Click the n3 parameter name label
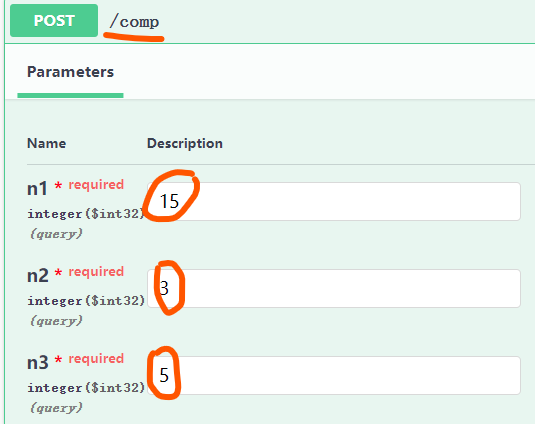This screenshot has height=424, width=535. [x=38, y=362]
